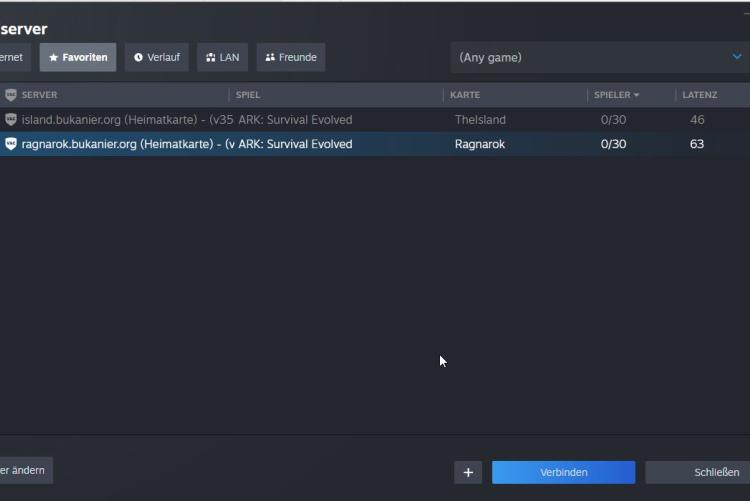Screen dimensions: 750x501
Task: Click shield icon of island.bukanier.org row
Action: [11, 119]
